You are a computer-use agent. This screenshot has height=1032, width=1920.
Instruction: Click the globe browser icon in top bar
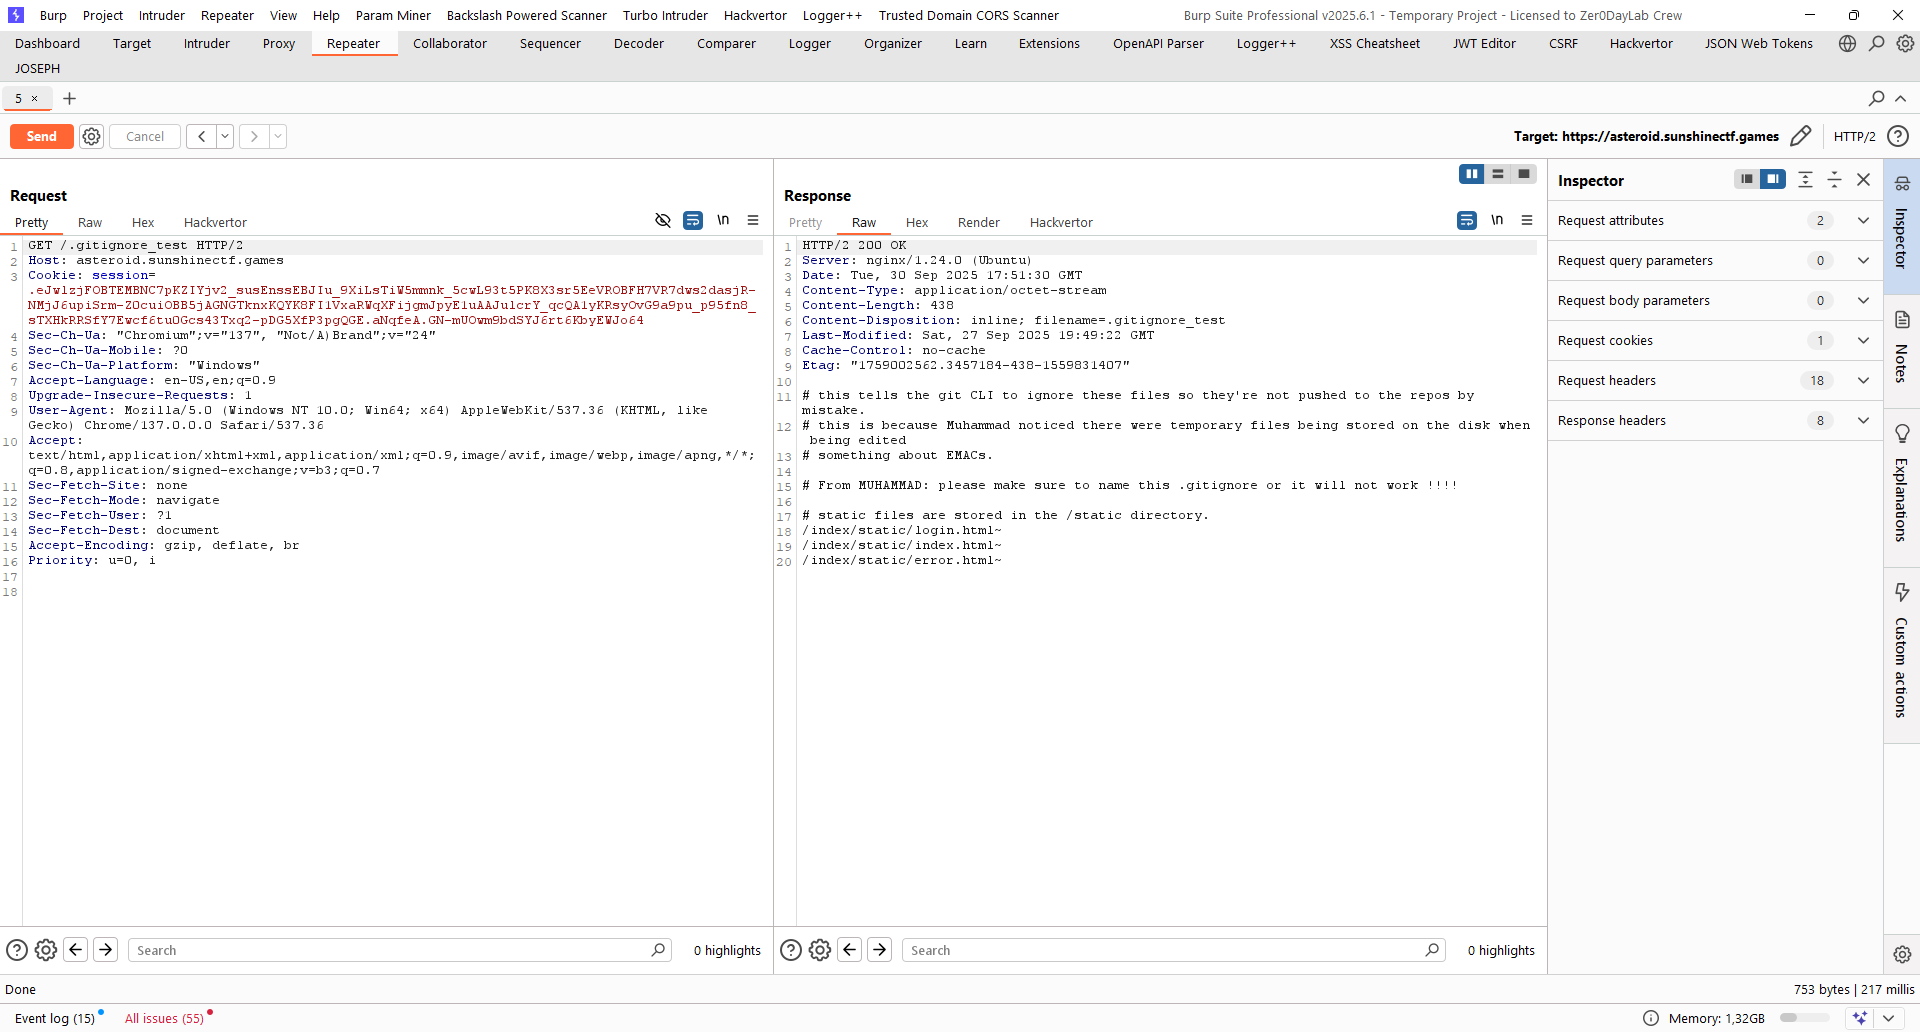[x=1847, y=43]
